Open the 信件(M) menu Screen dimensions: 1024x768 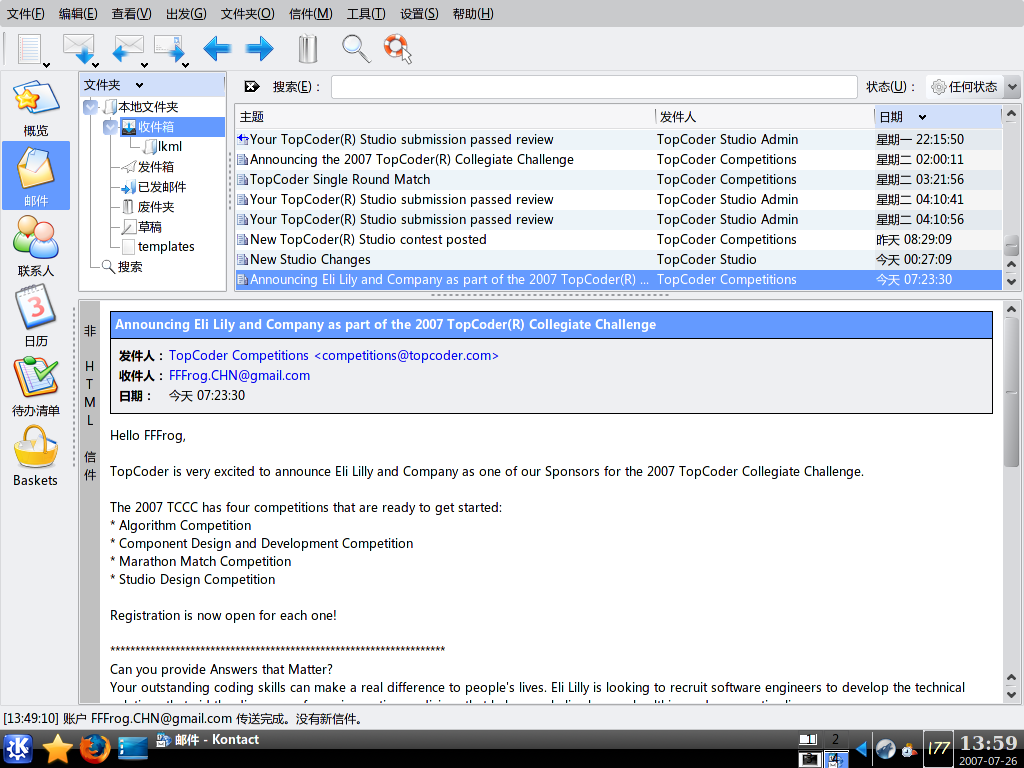tap(310, 13)
